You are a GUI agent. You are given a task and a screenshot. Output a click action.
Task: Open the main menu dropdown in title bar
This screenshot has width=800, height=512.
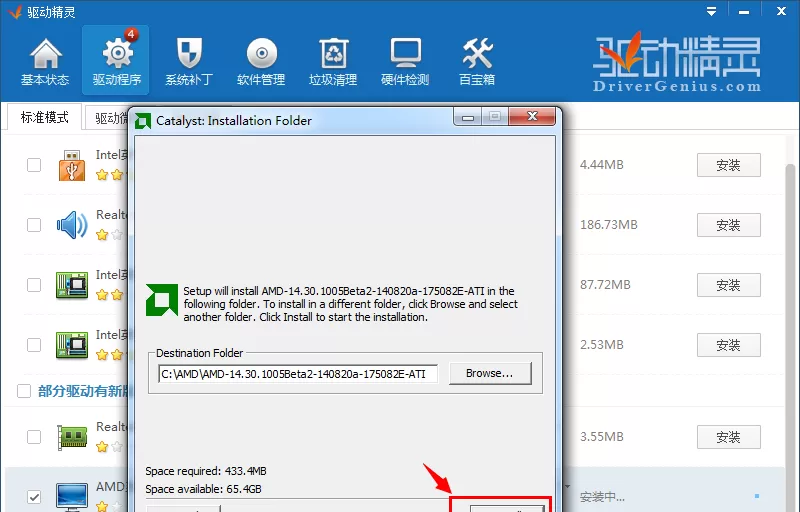tap(711, 11)
